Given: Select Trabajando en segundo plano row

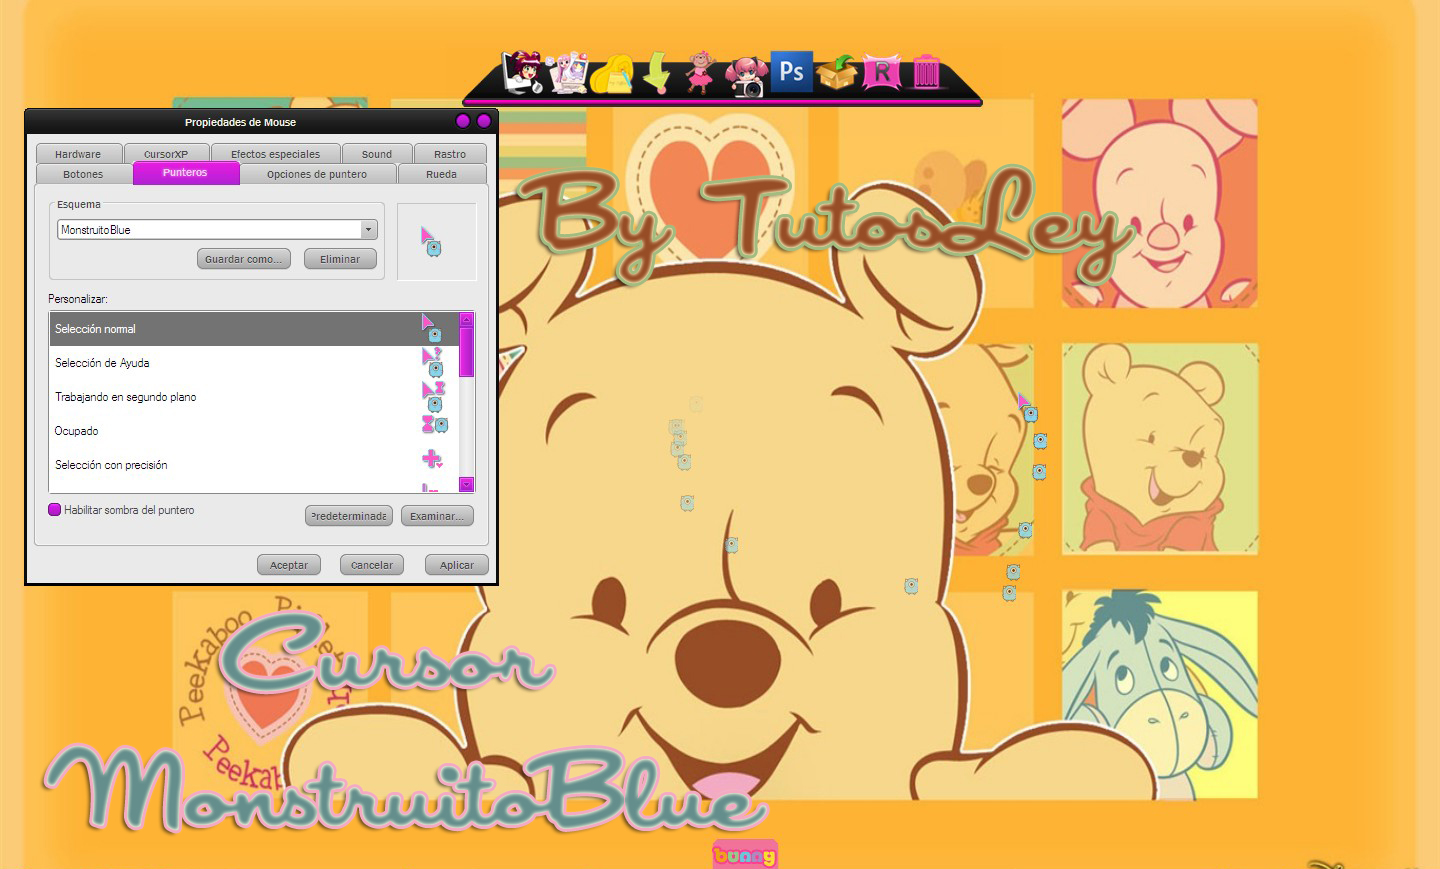Looking at the screenshot, I should coord(254,397).
